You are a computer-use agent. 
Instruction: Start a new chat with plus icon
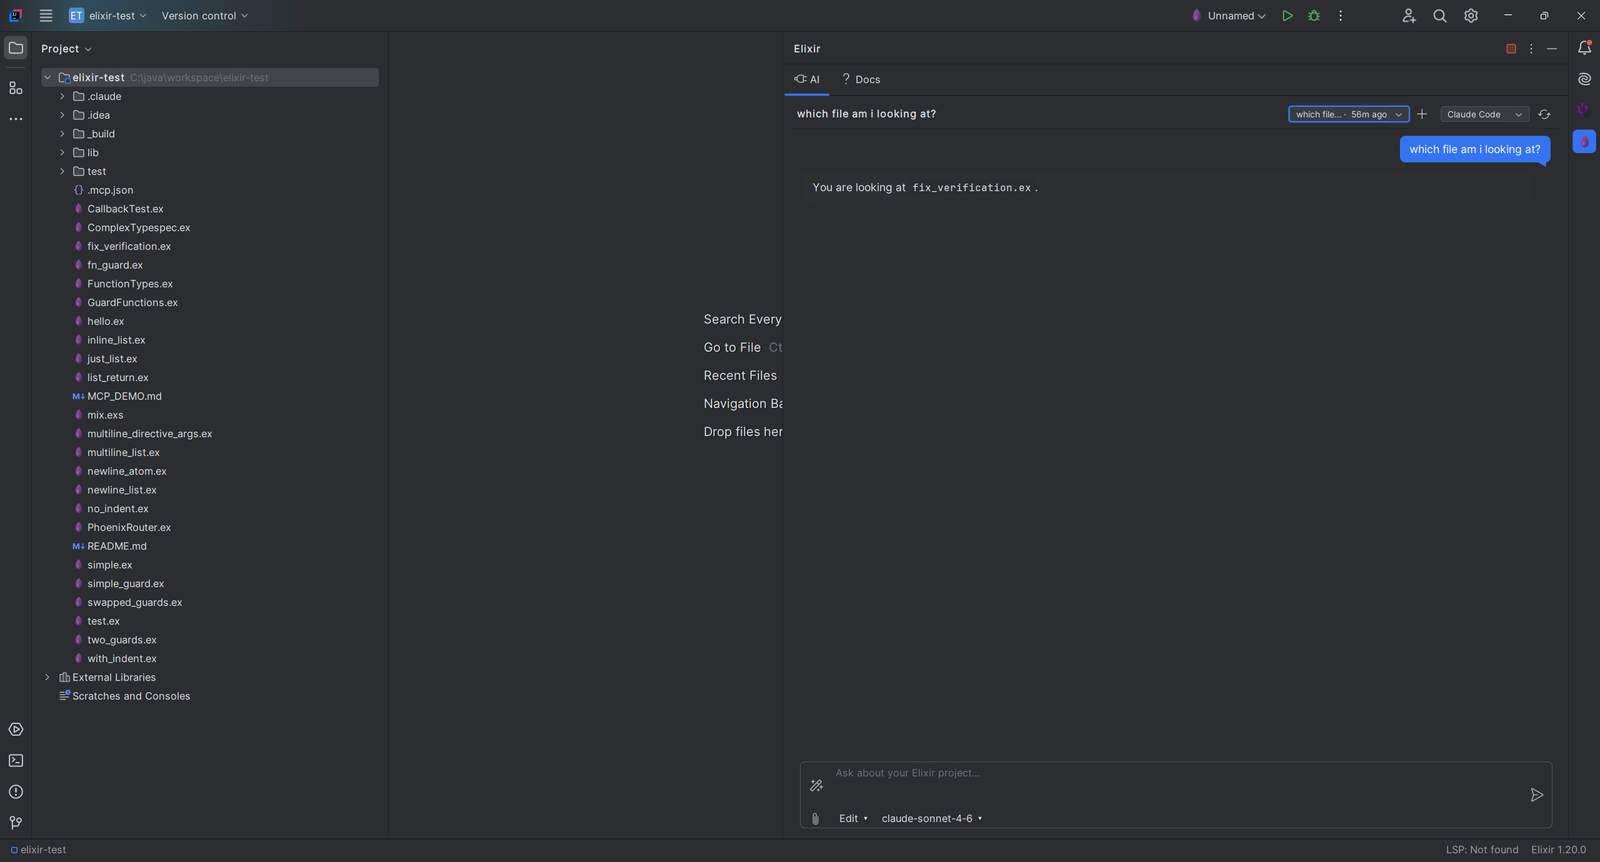coord(1422,114)
